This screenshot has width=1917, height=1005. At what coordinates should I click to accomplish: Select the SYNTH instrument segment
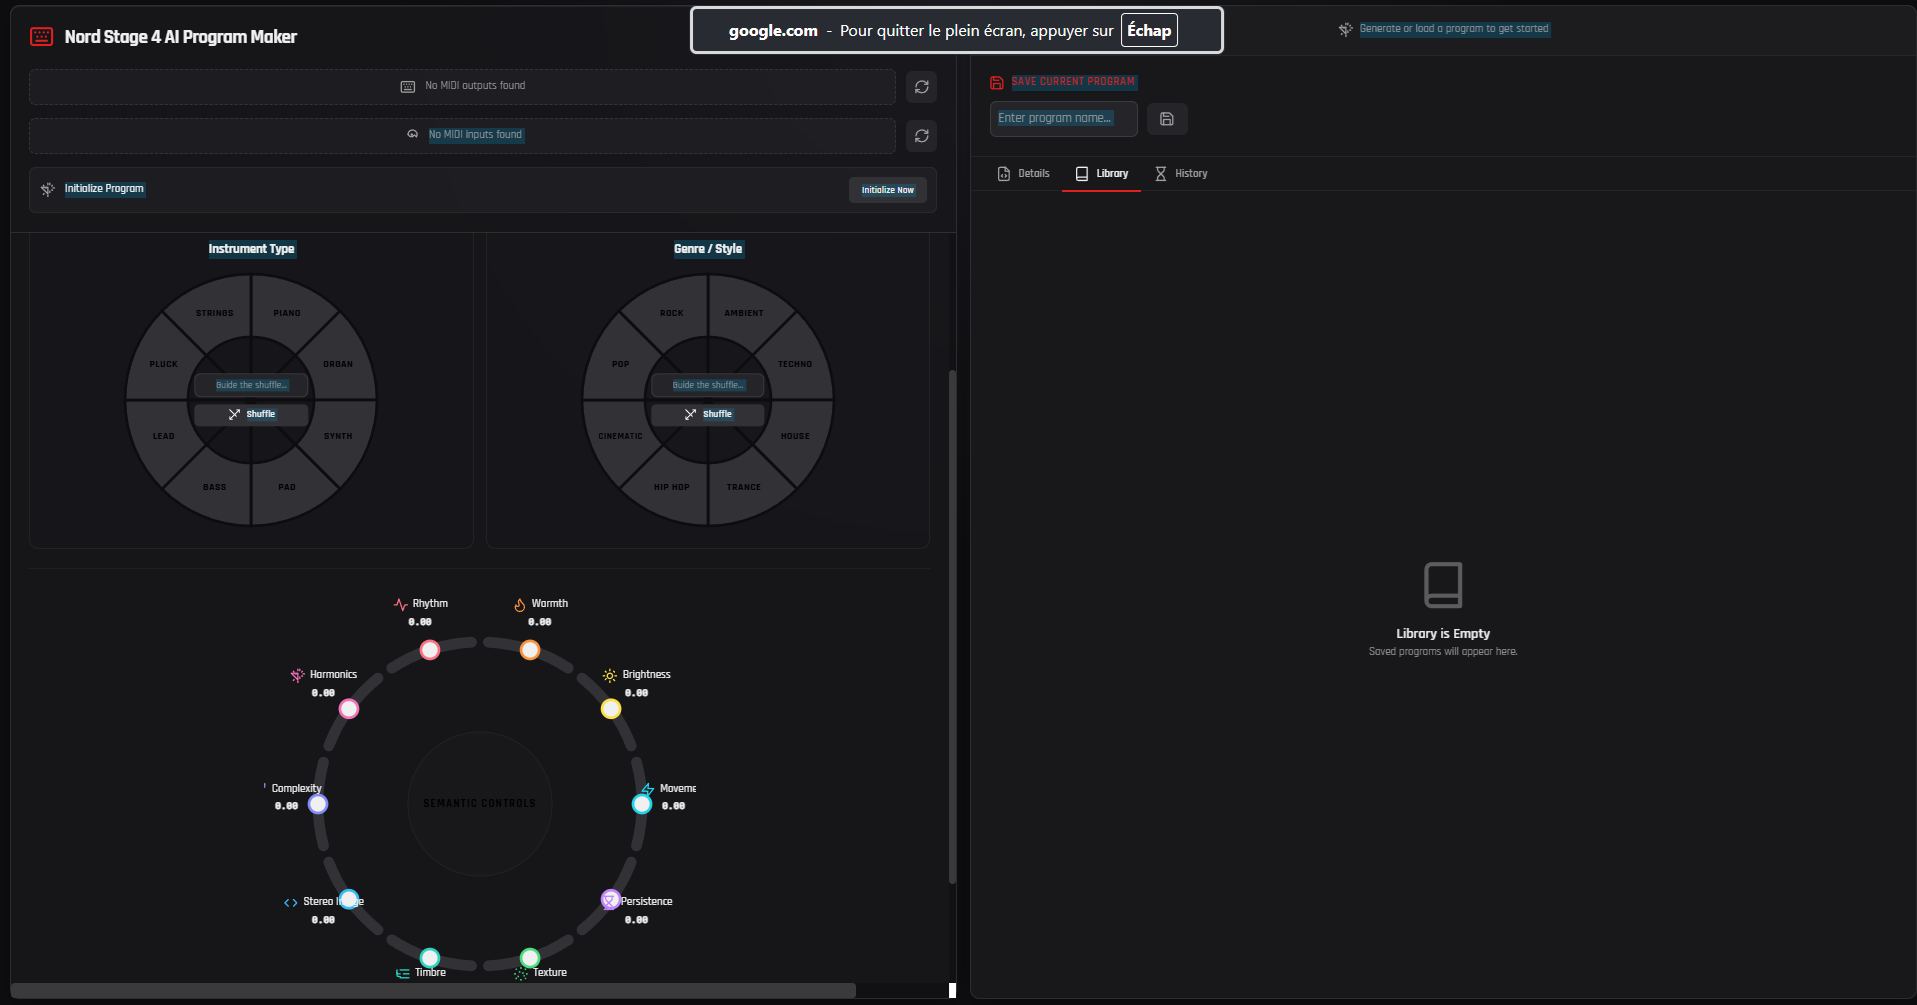[x=338, y=436]
